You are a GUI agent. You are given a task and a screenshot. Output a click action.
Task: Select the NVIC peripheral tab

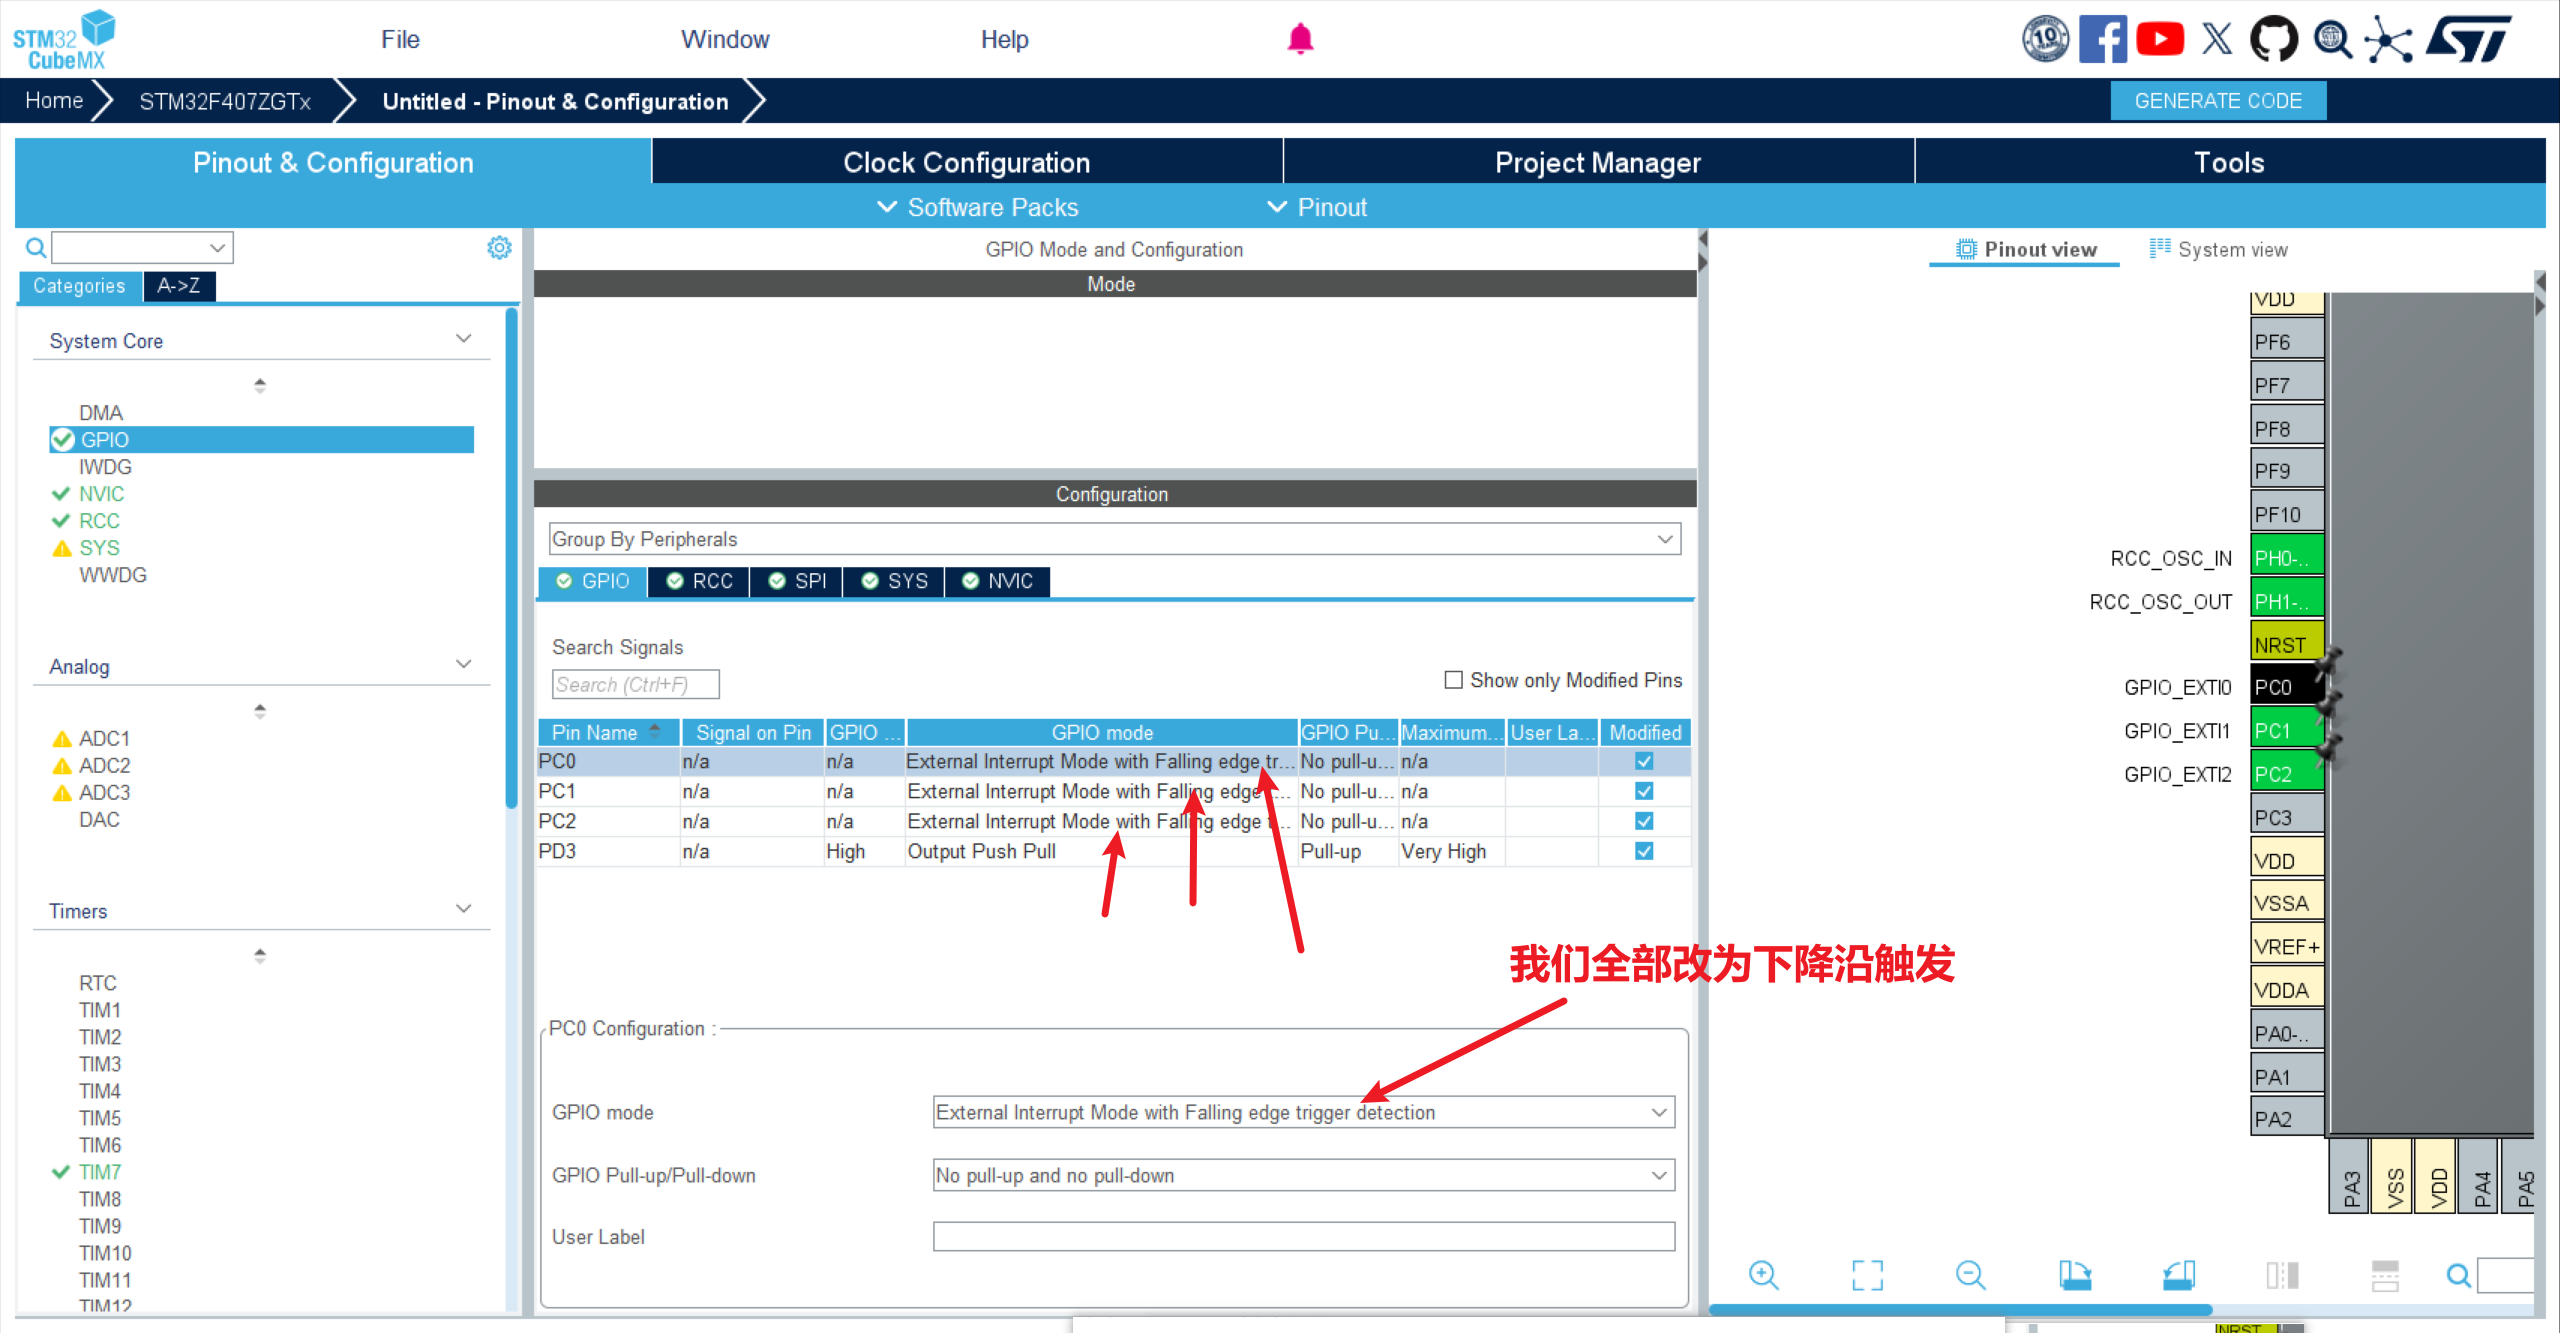(998, 581)
